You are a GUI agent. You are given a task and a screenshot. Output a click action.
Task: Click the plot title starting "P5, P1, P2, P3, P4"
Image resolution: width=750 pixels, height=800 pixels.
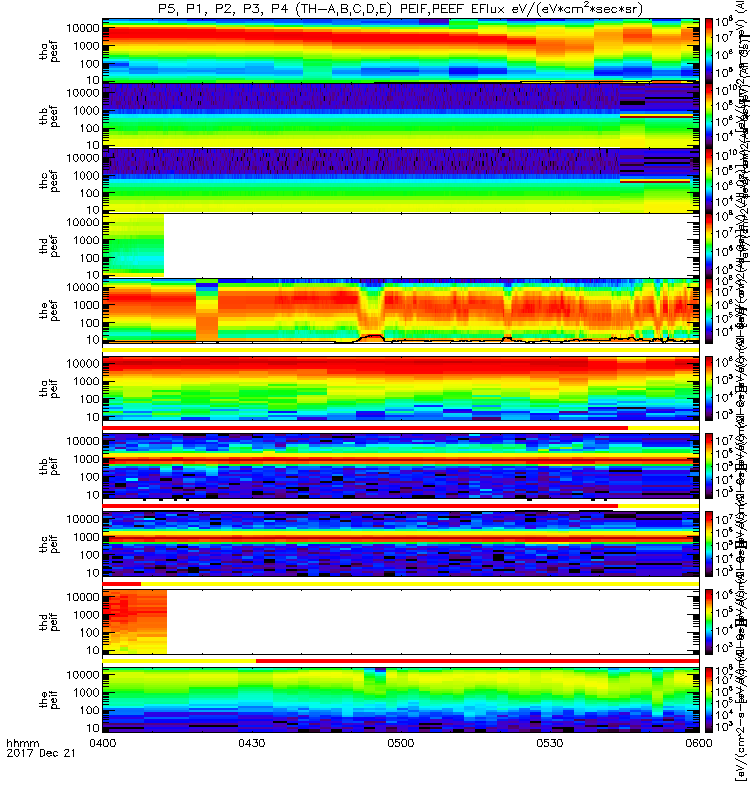[401, 9]
